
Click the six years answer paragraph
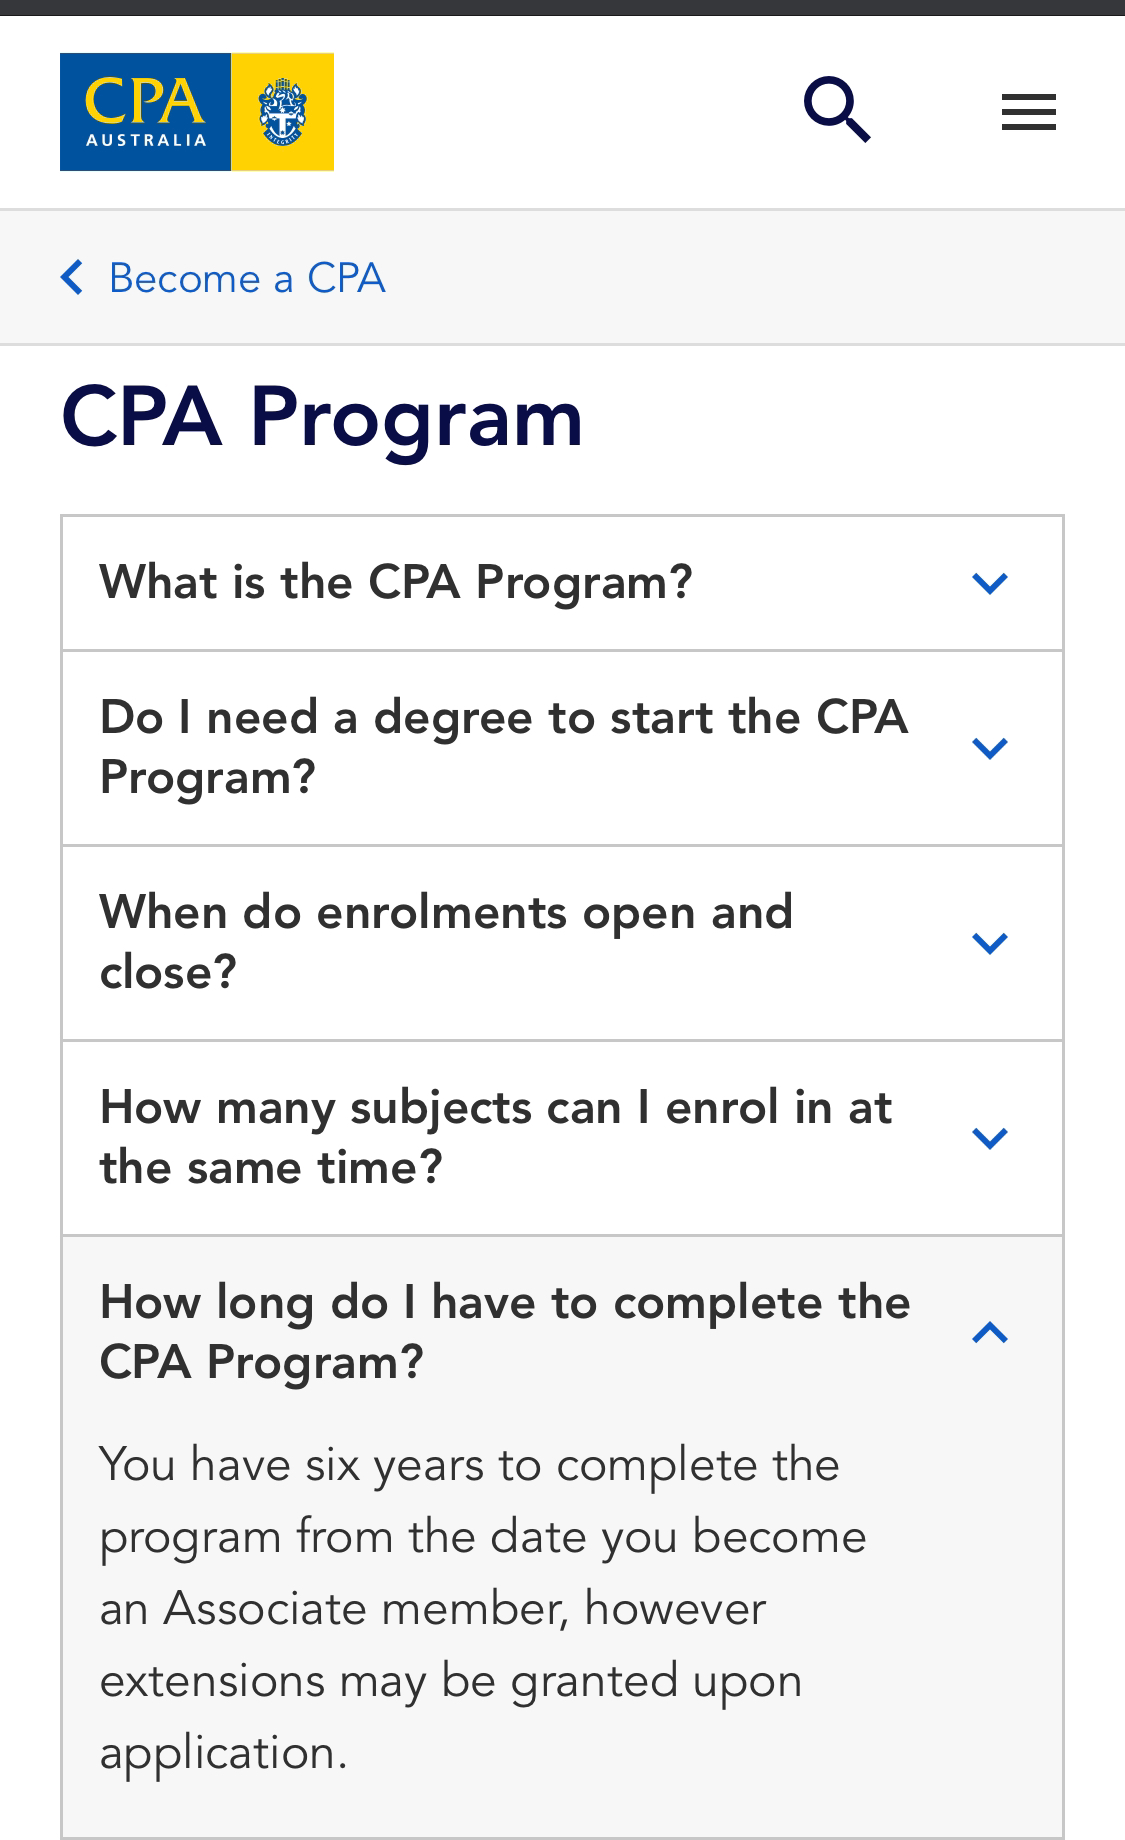tap(483, 1609)
